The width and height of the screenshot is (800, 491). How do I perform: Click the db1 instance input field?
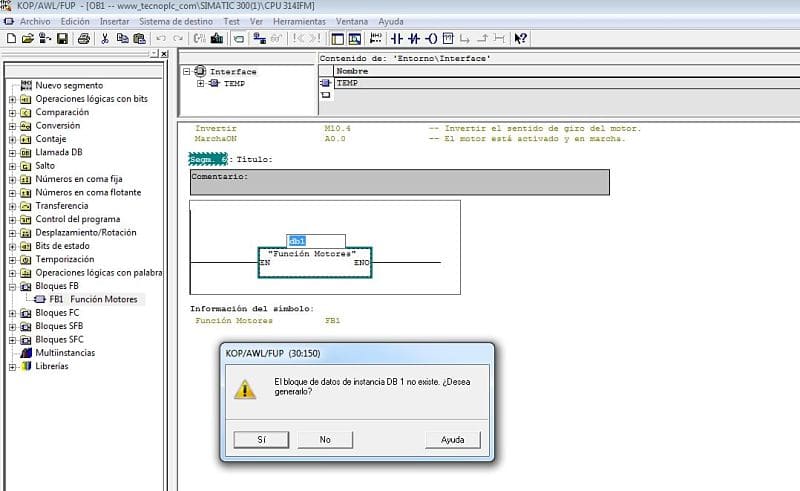pos(316,241)
